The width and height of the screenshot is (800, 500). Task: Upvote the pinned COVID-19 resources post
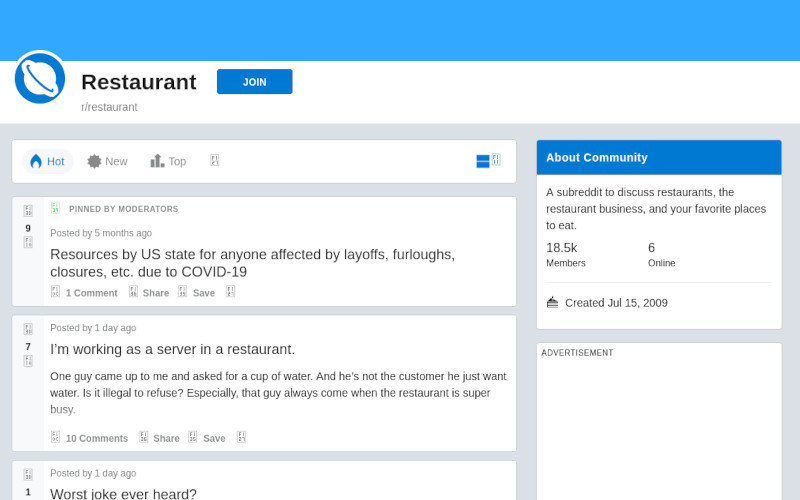pyautogui.click(x=28, y=211)
